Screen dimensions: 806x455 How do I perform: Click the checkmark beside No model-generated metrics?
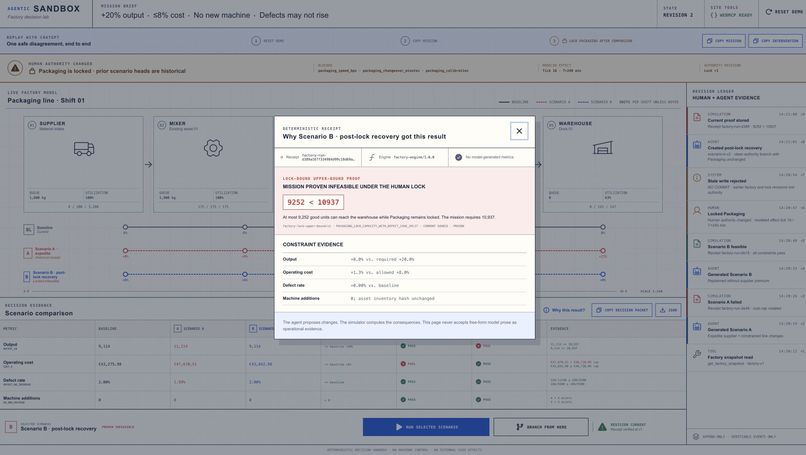[x=458, y=157]
